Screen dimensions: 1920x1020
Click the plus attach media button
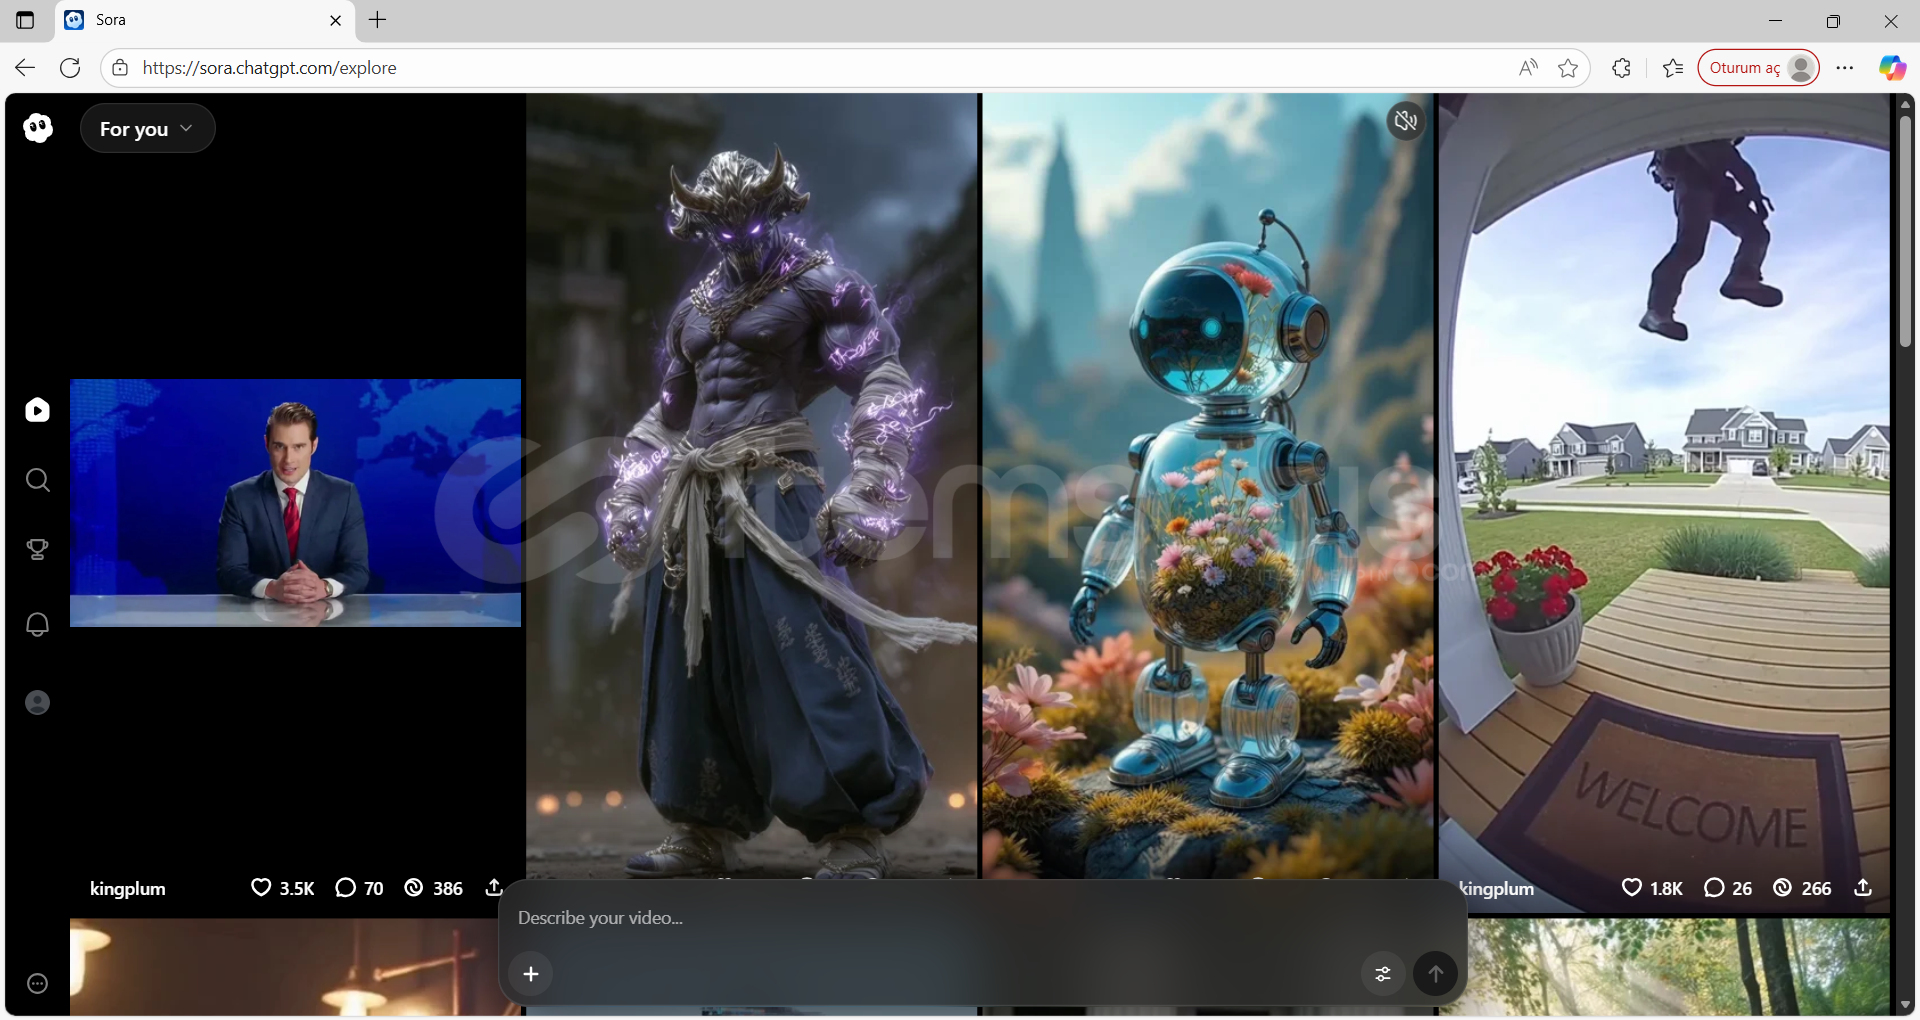531,974
